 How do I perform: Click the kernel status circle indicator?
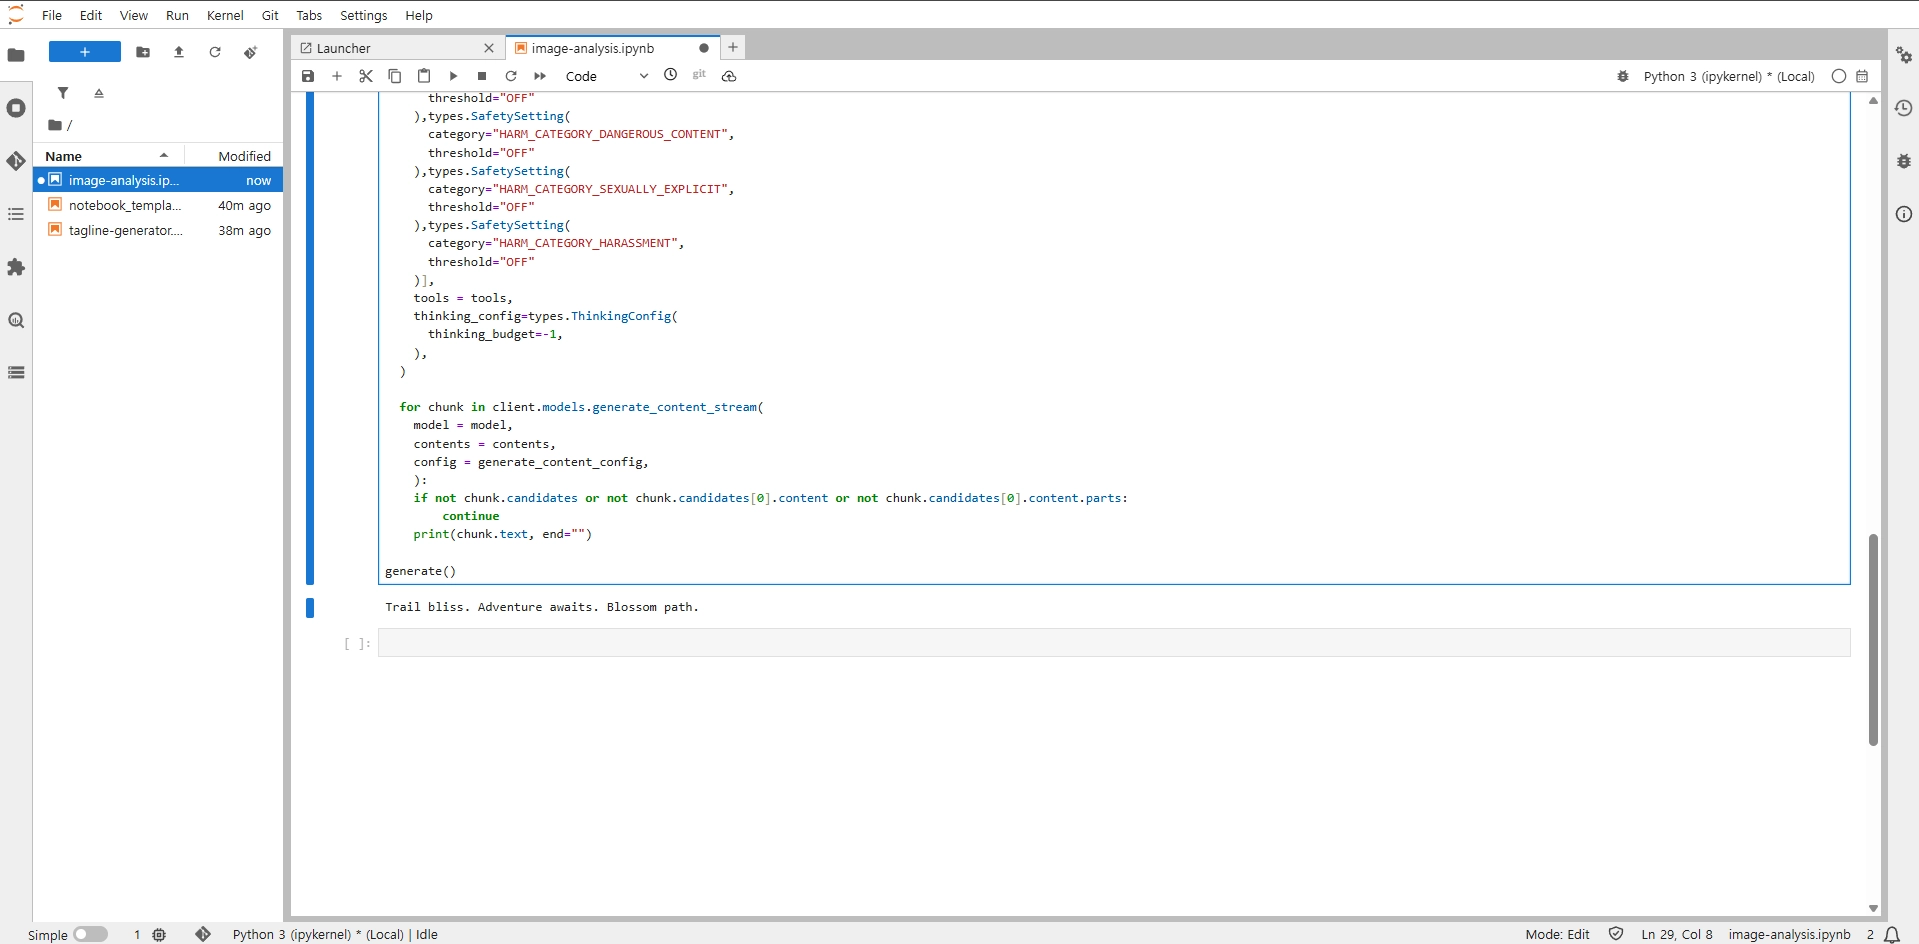coord(1839,76)
